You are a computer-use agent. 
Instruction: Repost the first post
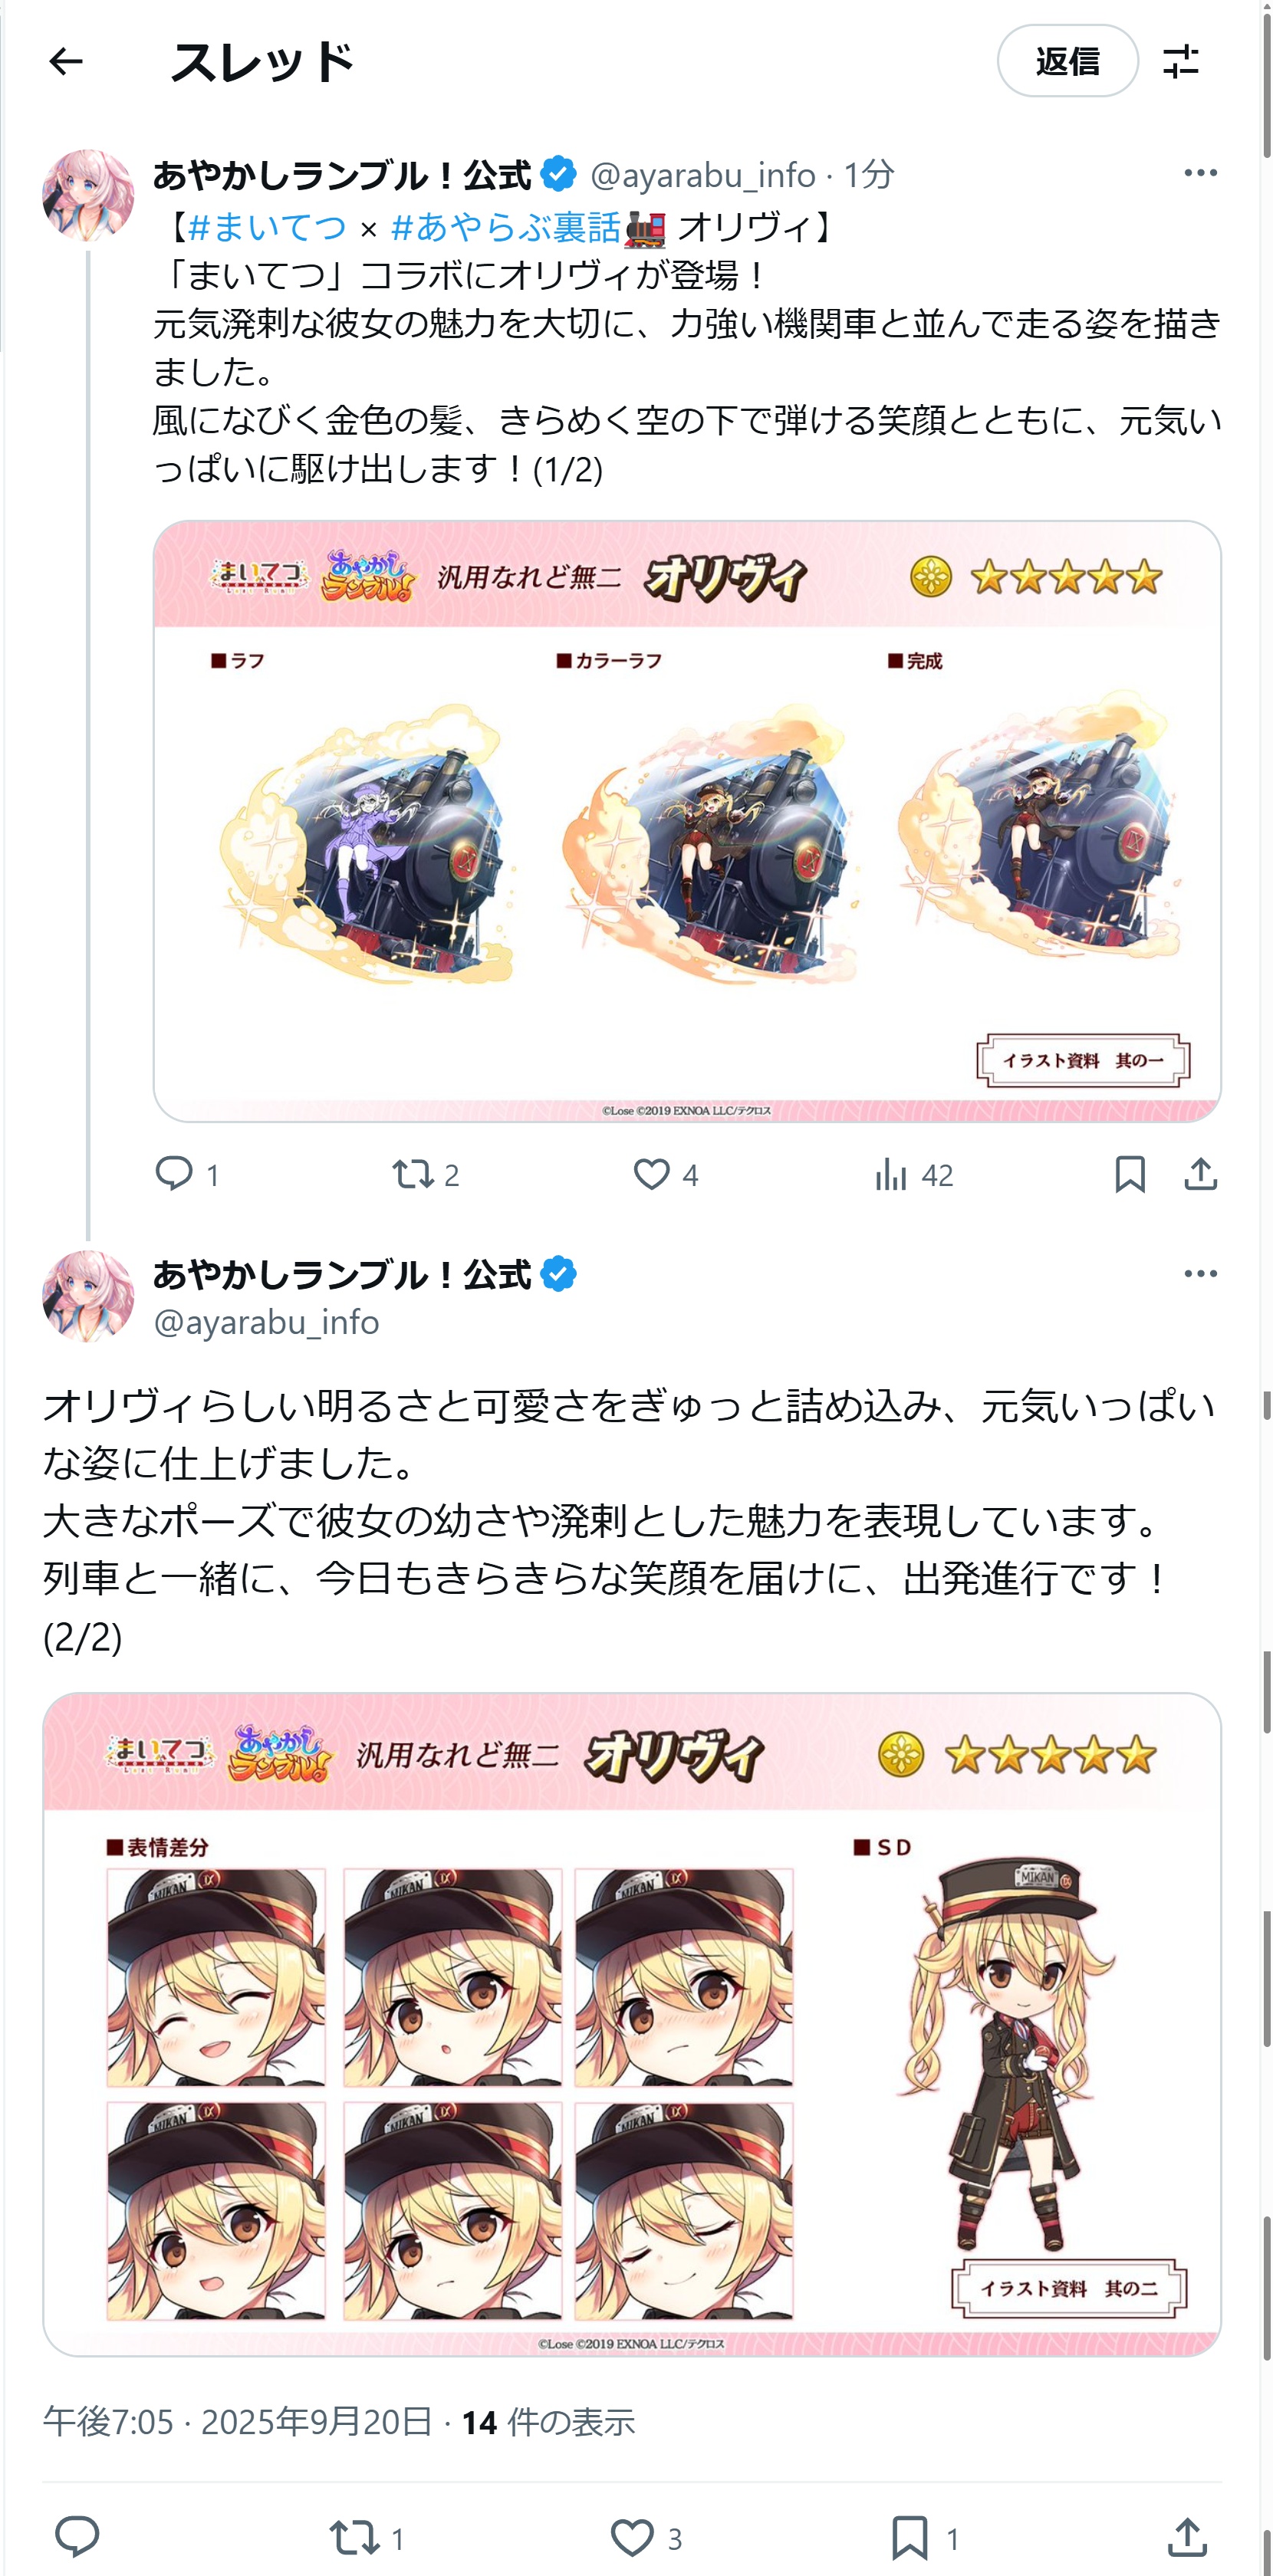click(426, 1174)
